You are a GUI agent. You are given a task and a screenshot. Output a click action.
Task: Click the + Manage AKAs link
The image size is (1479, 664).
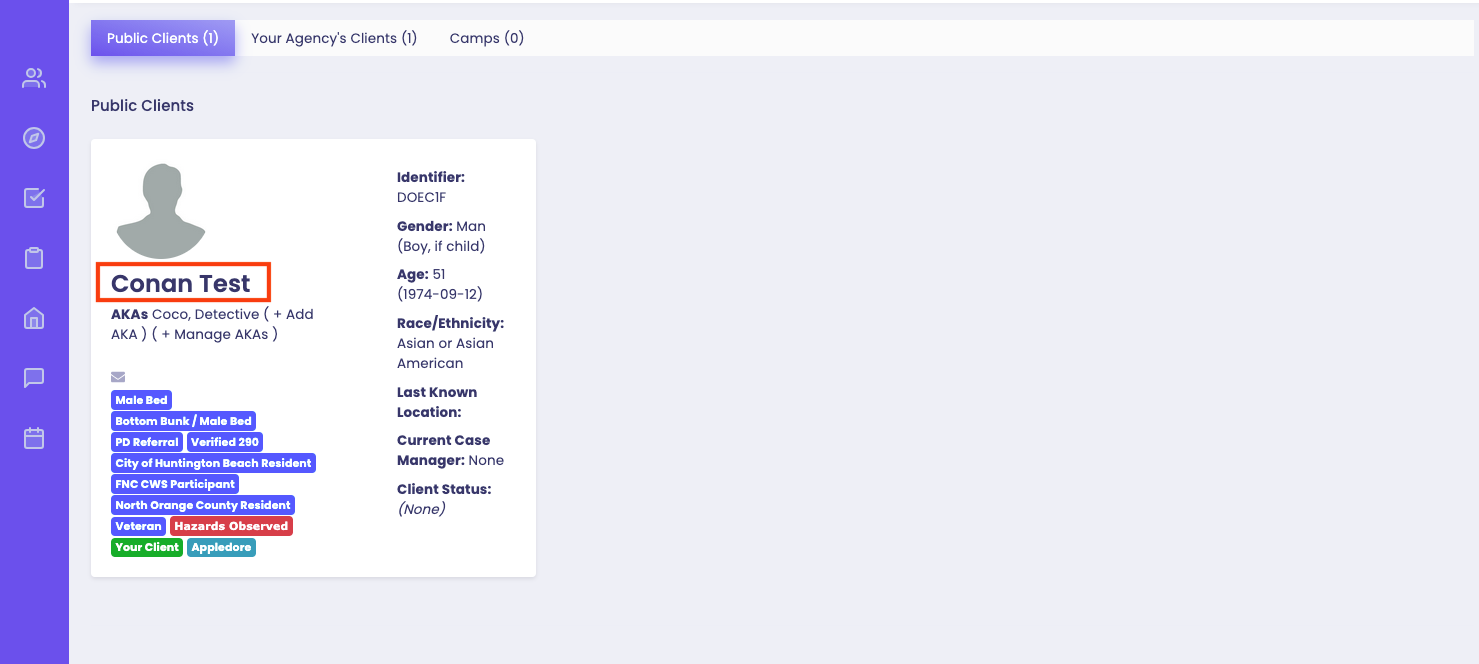215,334
